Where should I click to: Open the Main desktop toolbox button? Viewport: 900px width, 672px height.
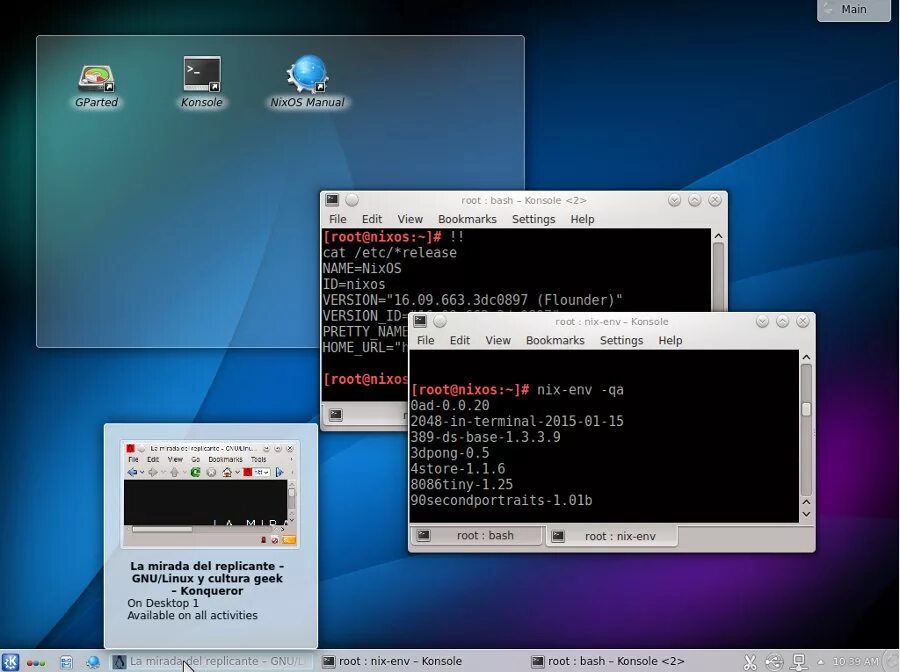click(x=854, y=10)
